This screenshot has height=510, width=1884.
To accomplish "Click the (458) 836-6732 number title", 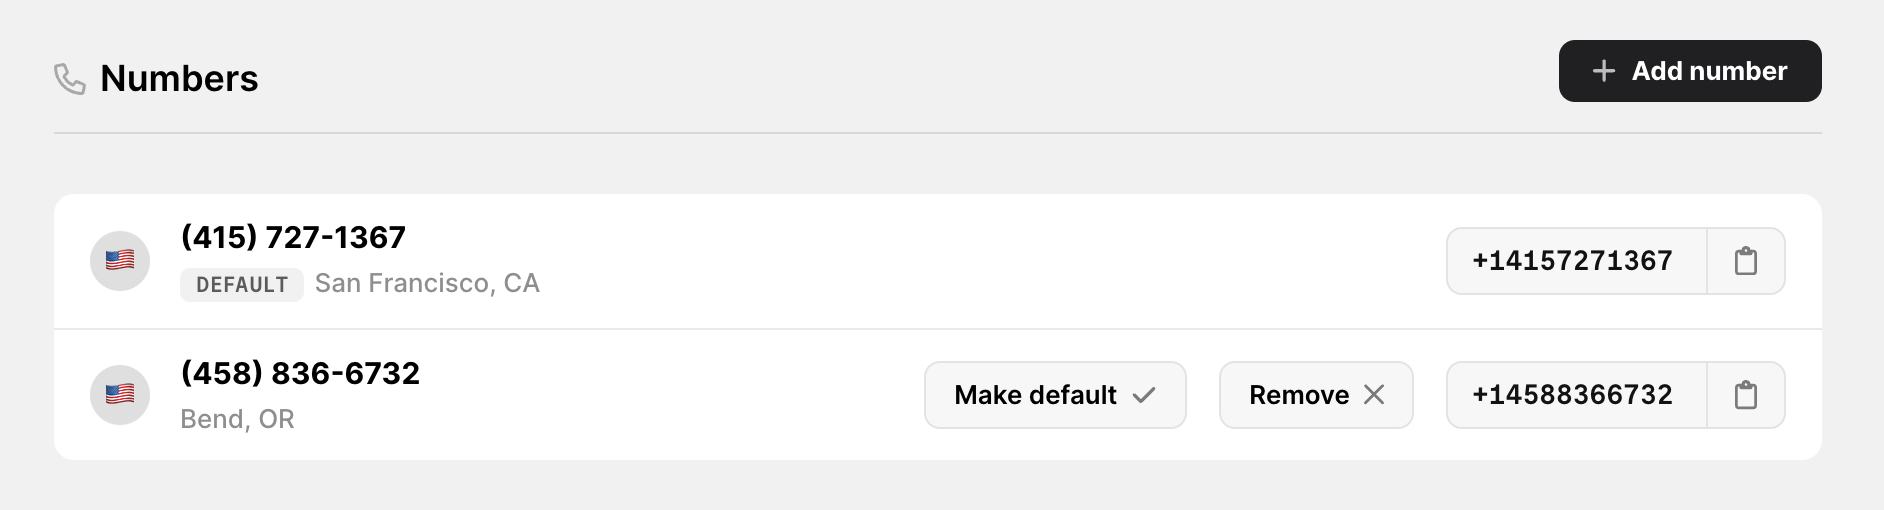I will coord(300,373).
